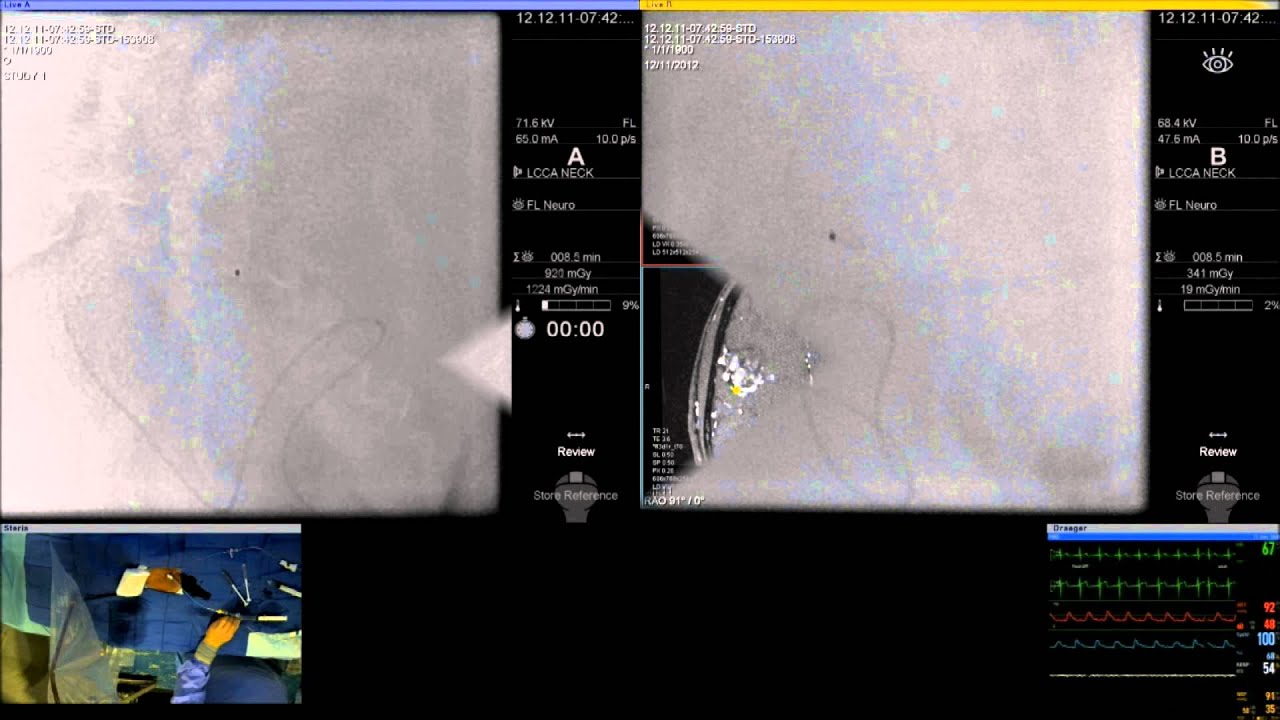Click the tube heat thermometer icon in panel B
Screen dimensions: 1280x720
coord(1160,306)
